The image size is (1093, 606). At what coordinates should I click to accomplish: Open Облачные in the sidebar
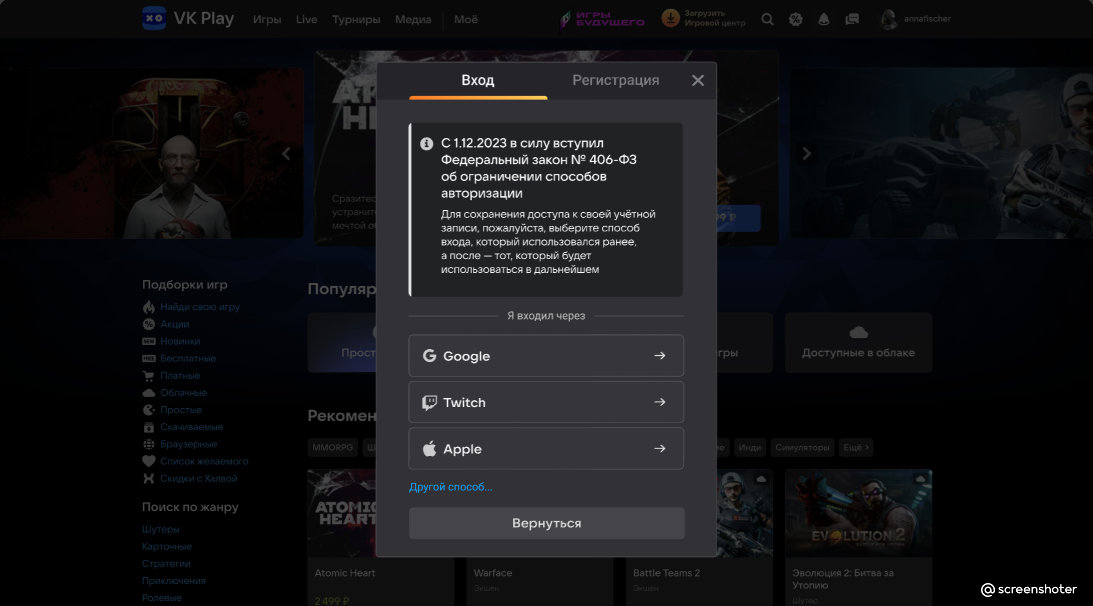(183, 393)
